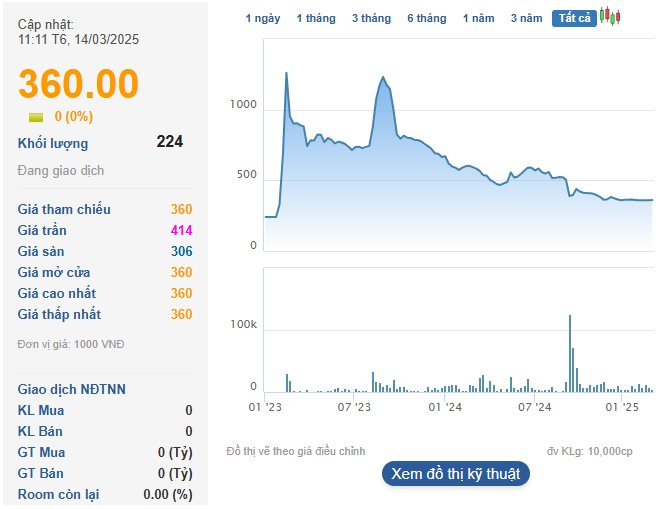659x509 pixels.
Task: Select the "1 ngày" time range tab
Action: (264, 19)
